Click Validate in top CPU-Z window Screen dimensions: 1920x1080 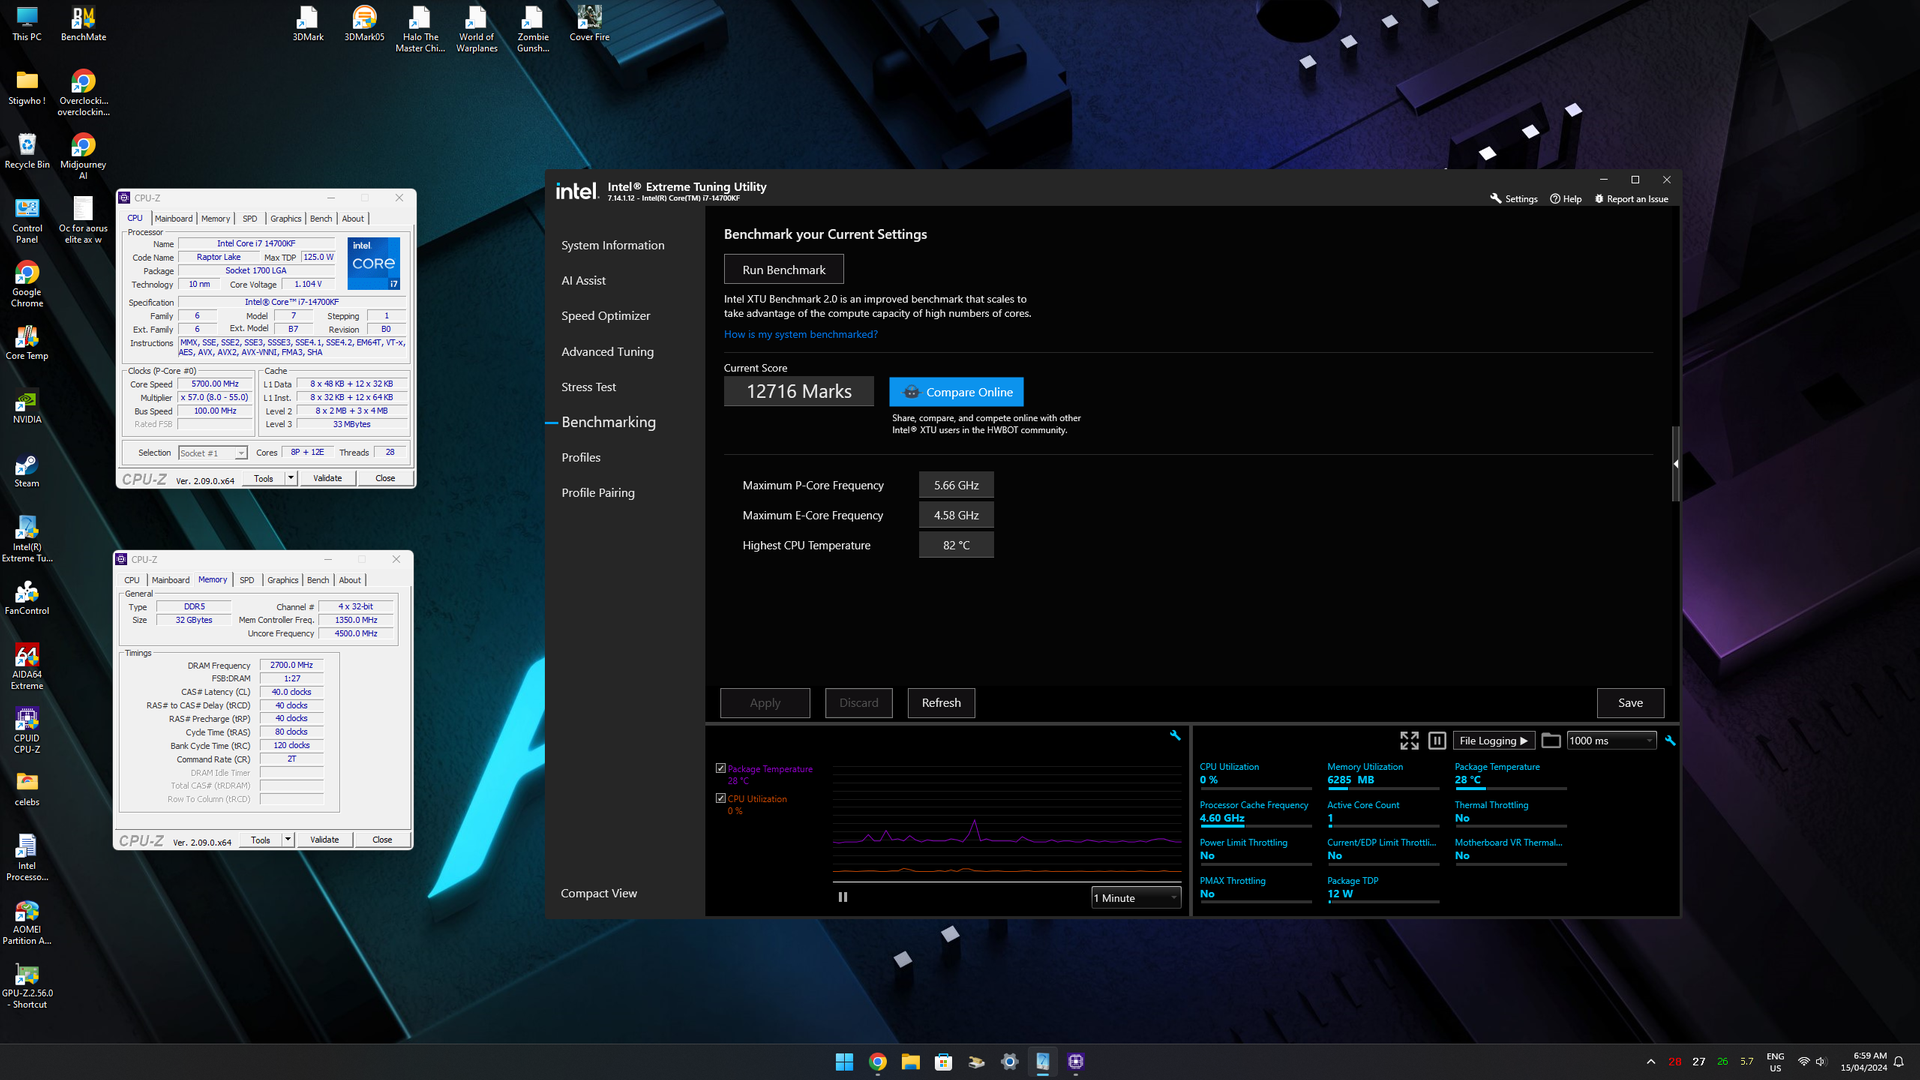point(327,478)
